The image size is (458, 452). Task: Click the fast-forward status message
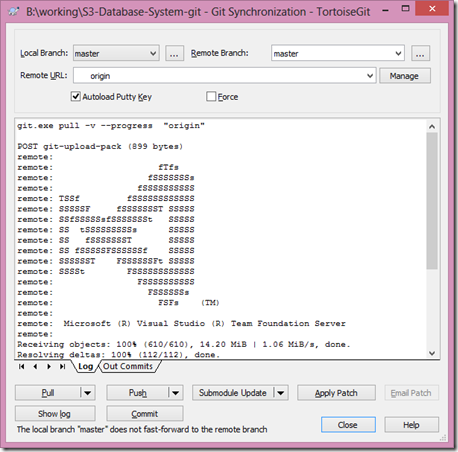click(142, 429)
